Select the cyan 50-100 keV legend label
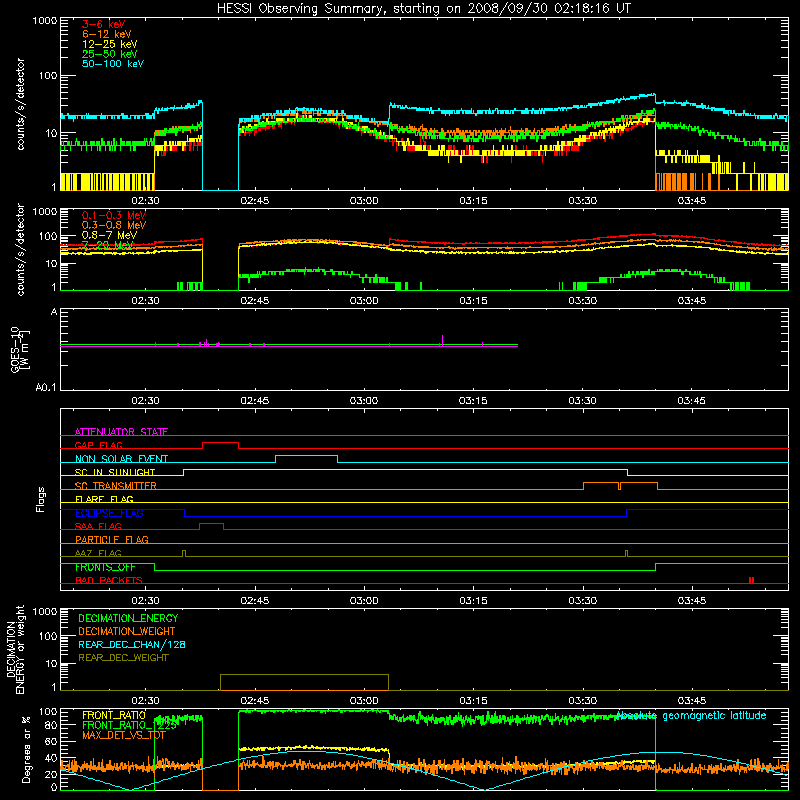Image resolution: width=800 pixels, height=800 pixels. (x=113, y=64)
